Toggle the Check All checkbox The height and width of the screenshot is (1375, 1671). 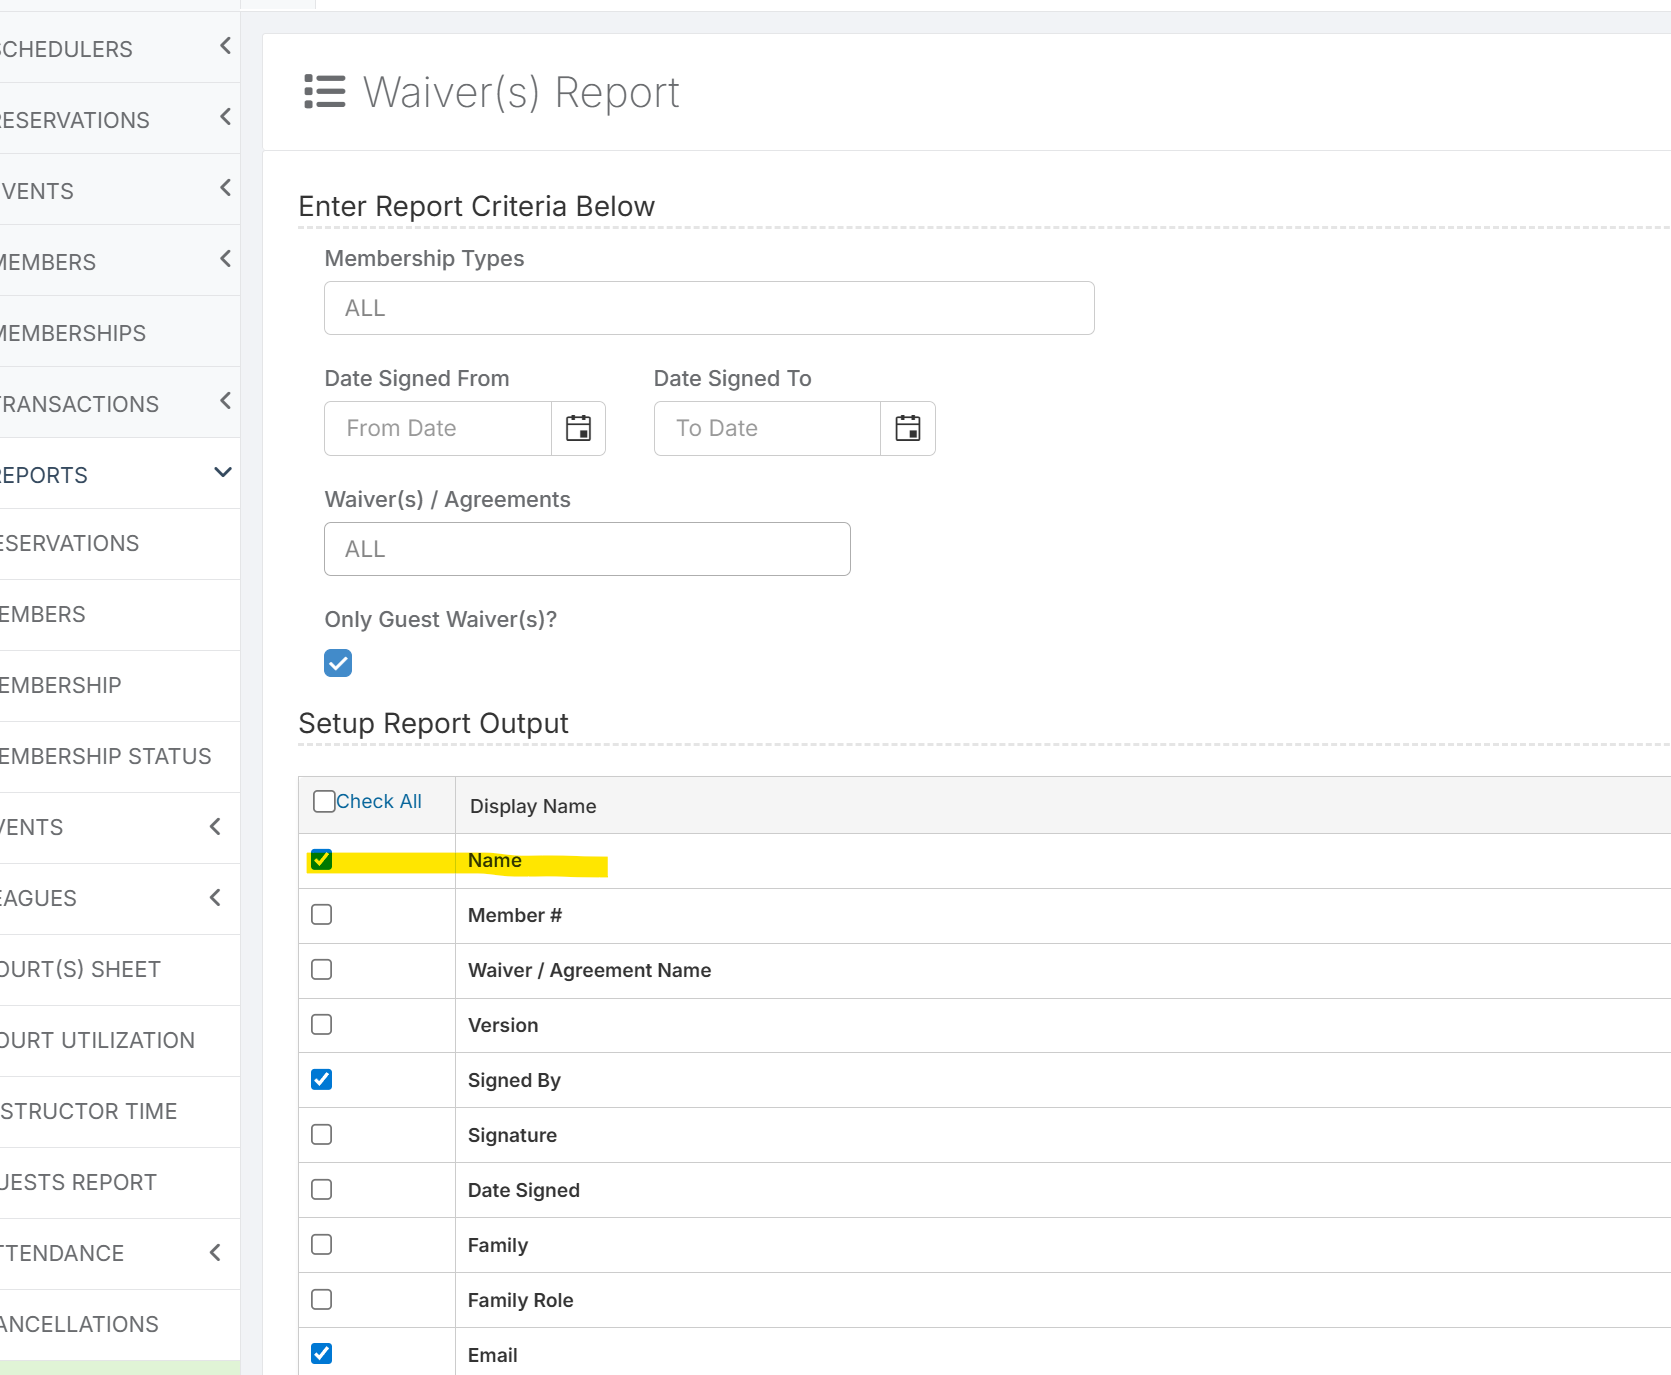coord(324,802)
